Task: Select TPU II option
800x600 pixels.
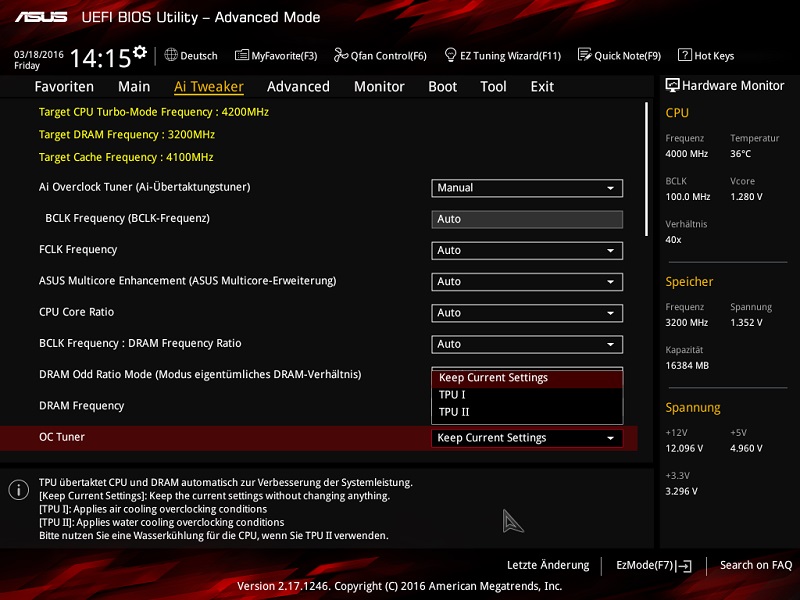Action: tap(527, 412)
